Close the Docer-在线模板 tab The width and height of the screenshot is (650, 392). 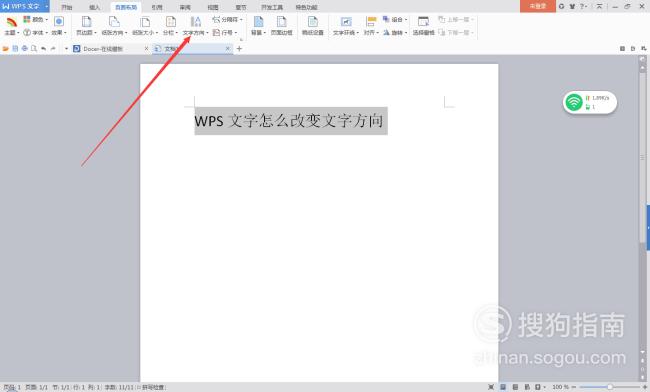146,49
